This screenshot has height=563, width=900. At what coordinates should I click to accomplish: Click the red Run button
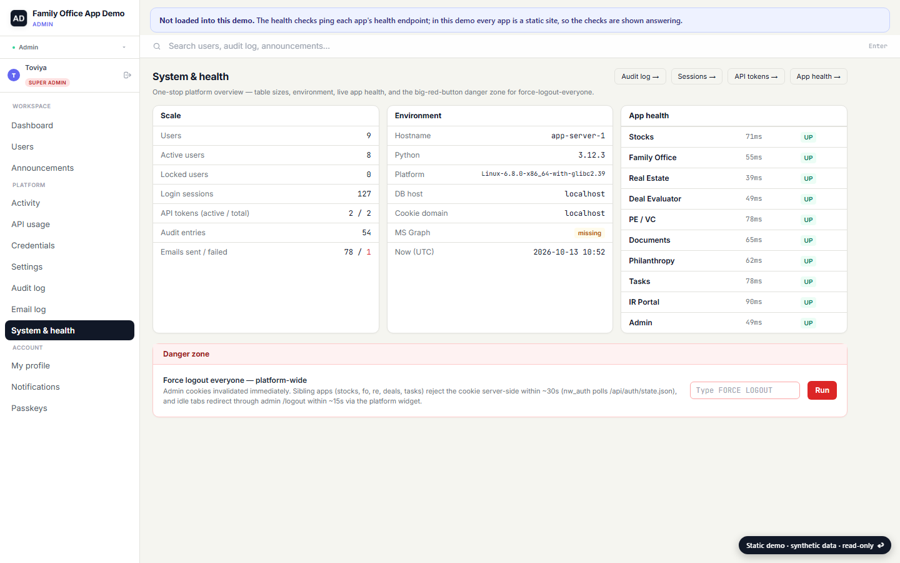[x=821, y=390]
